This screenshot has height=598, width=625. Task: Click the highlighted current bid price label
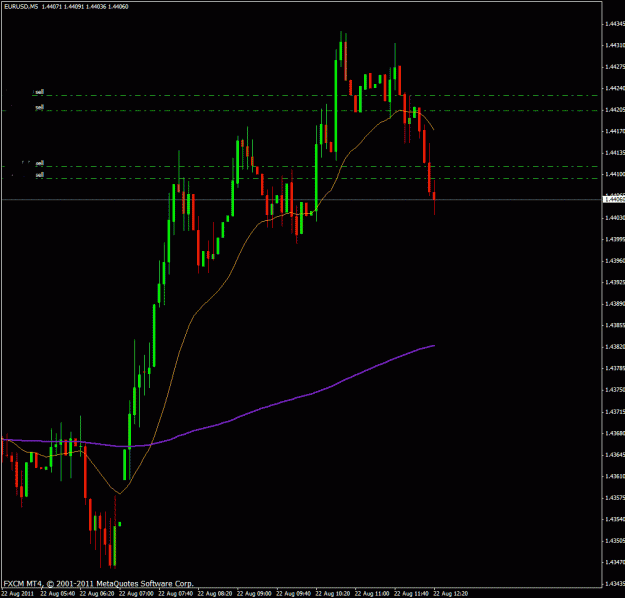tap(615, 199)
